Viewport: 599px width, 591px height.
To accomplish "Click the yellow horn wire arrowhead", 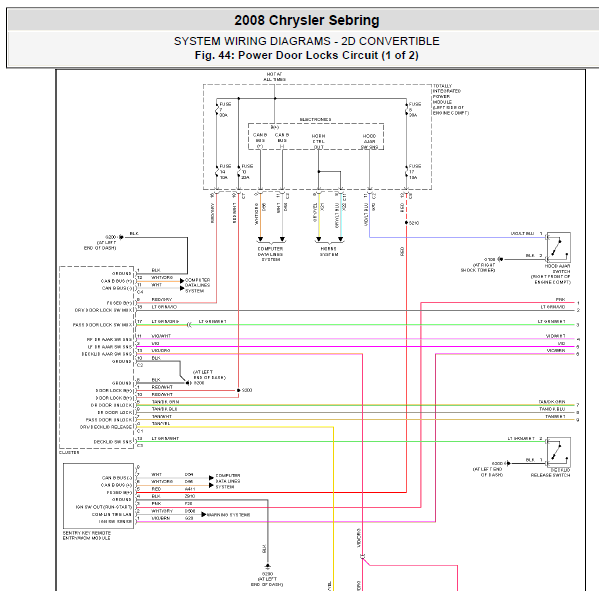I will point(318,240).
